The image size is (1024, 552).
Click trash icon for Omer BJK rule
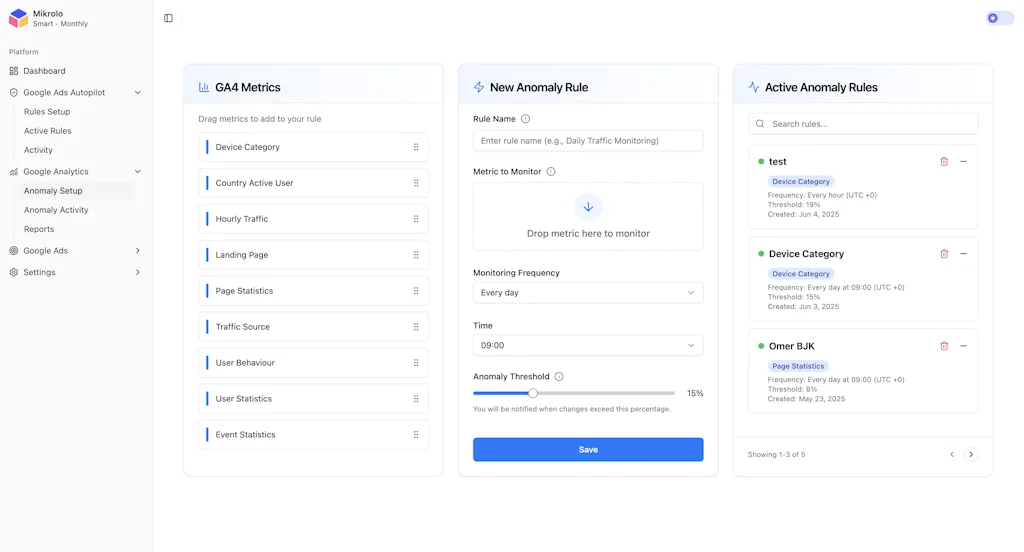pyautogui.click(x=944, y=346)
